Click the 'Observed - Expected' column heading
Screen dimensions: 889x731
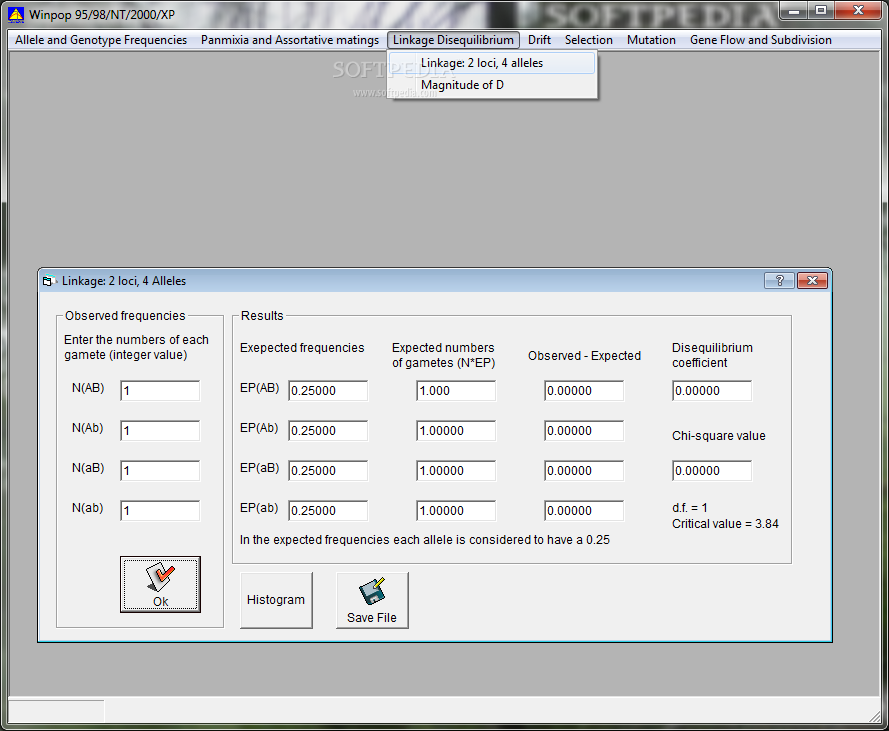584,356
